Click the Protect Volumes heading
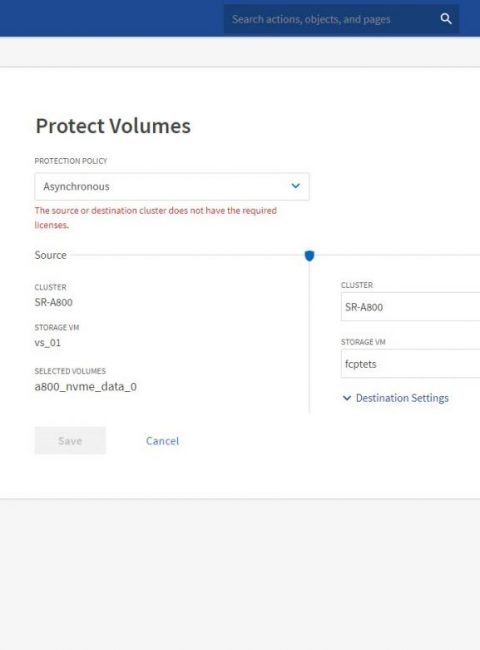Image resolution: width=480 pixels, height=650 pixels. coord(113,126)
